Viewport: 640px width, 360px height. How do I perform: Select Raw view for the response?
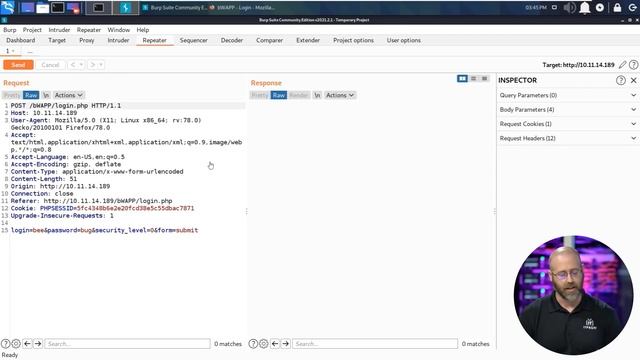point(279,95)
